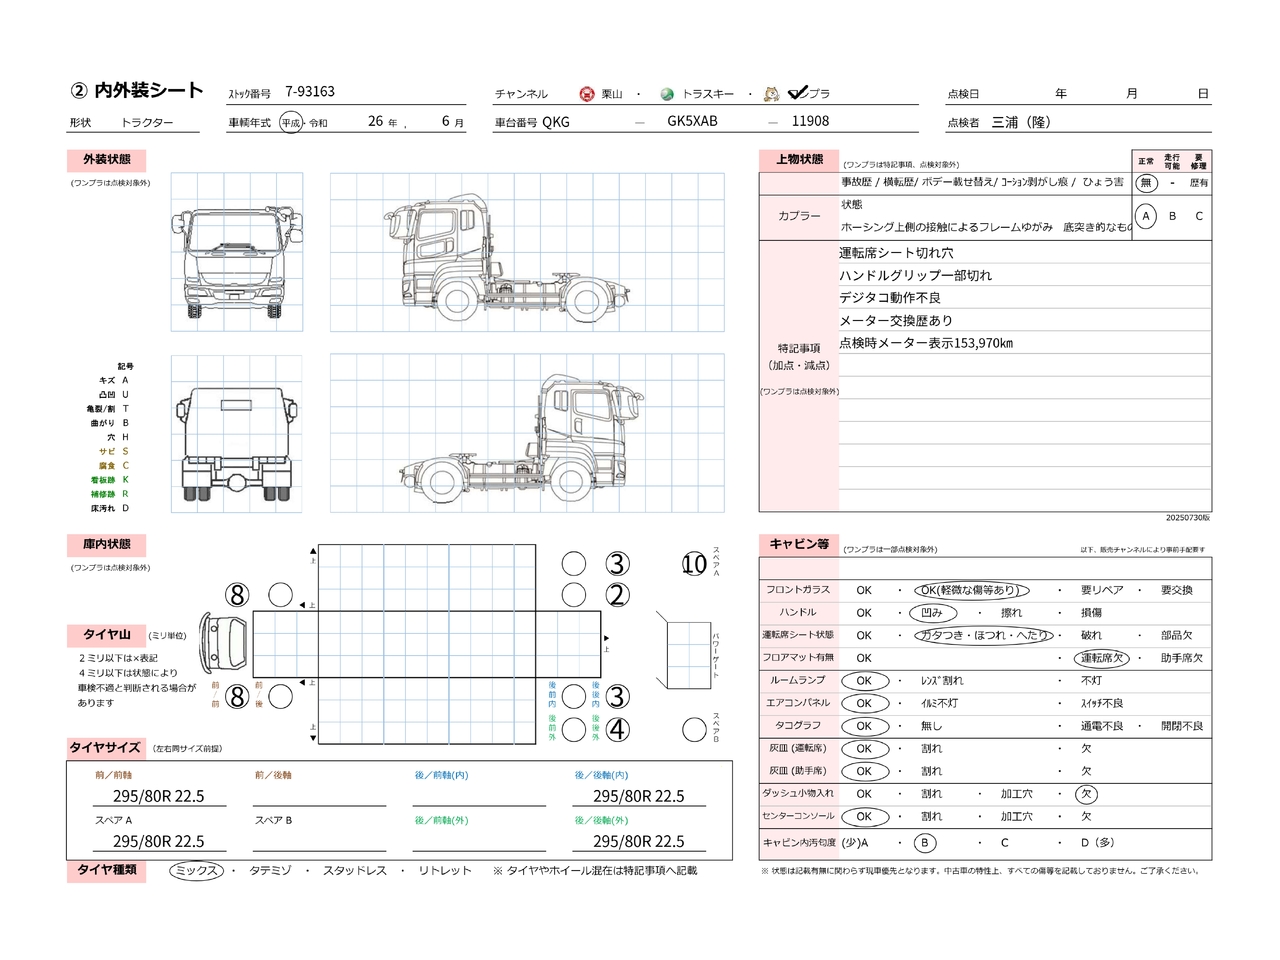
Task: Click the red 栗山 channel icon
Action: (x=587, y=94)
